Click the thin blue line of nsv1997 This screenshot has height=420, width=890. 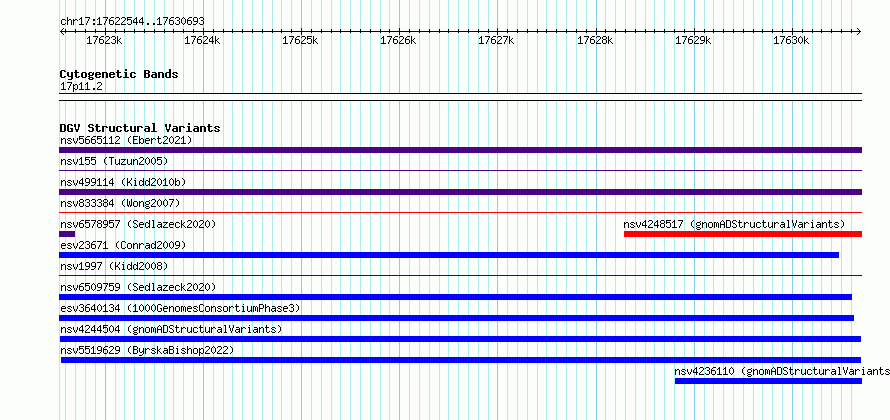(x=460, y=275)
